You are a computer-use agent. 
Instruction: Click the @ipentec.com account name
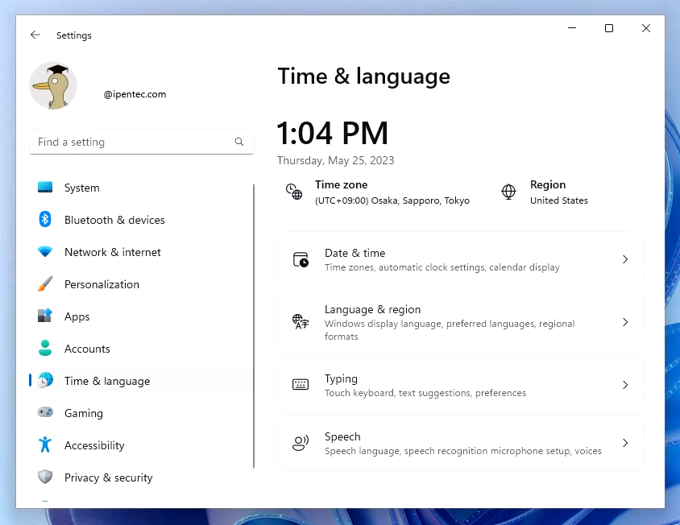(x=134, y=94)
